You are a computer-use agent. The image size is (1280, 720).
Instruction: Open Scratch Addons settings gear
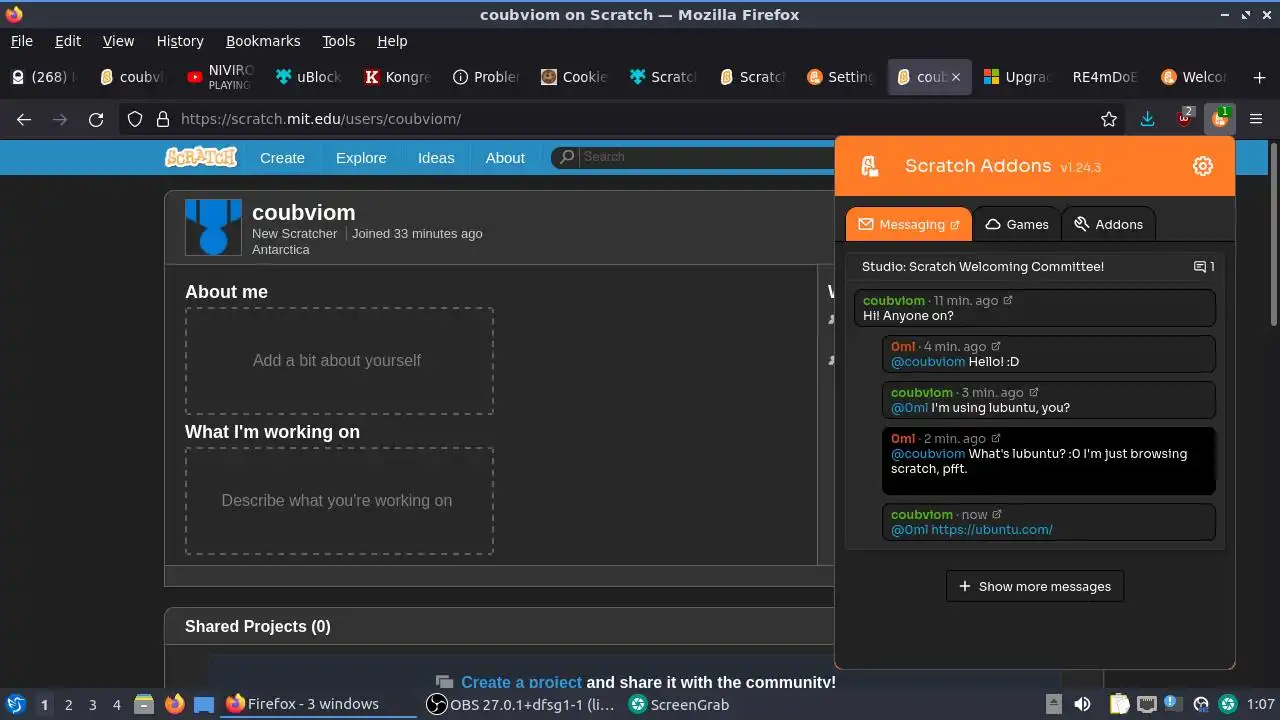coord(1203,166)
